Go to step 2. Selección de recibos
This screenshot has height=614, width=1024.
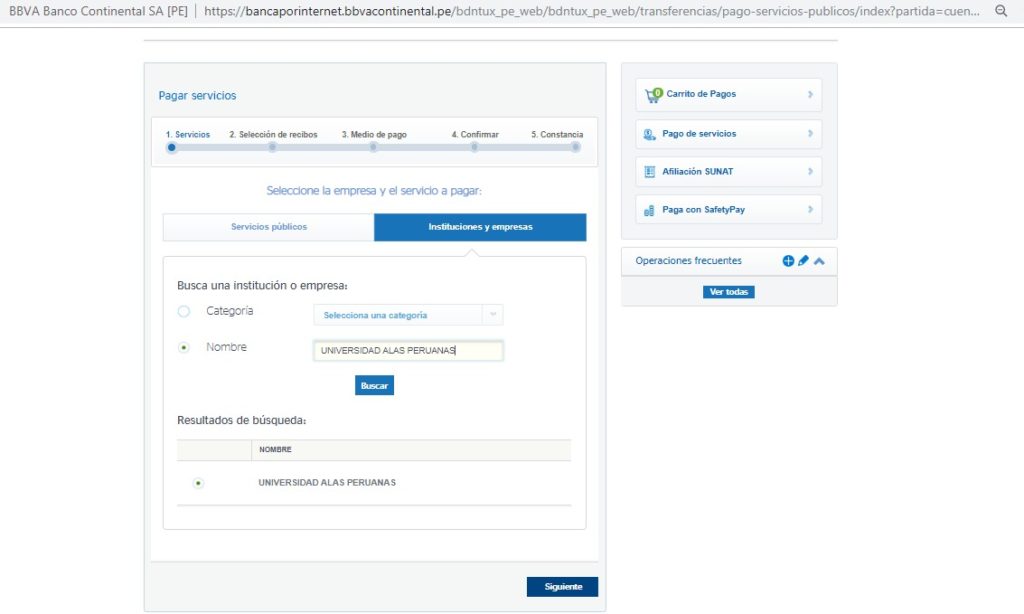(273, 135)
